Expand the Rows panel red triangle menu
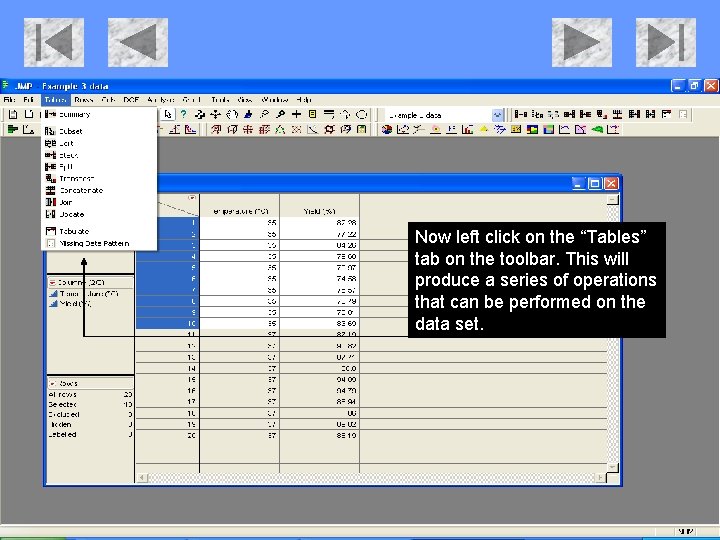 [53, 383]
